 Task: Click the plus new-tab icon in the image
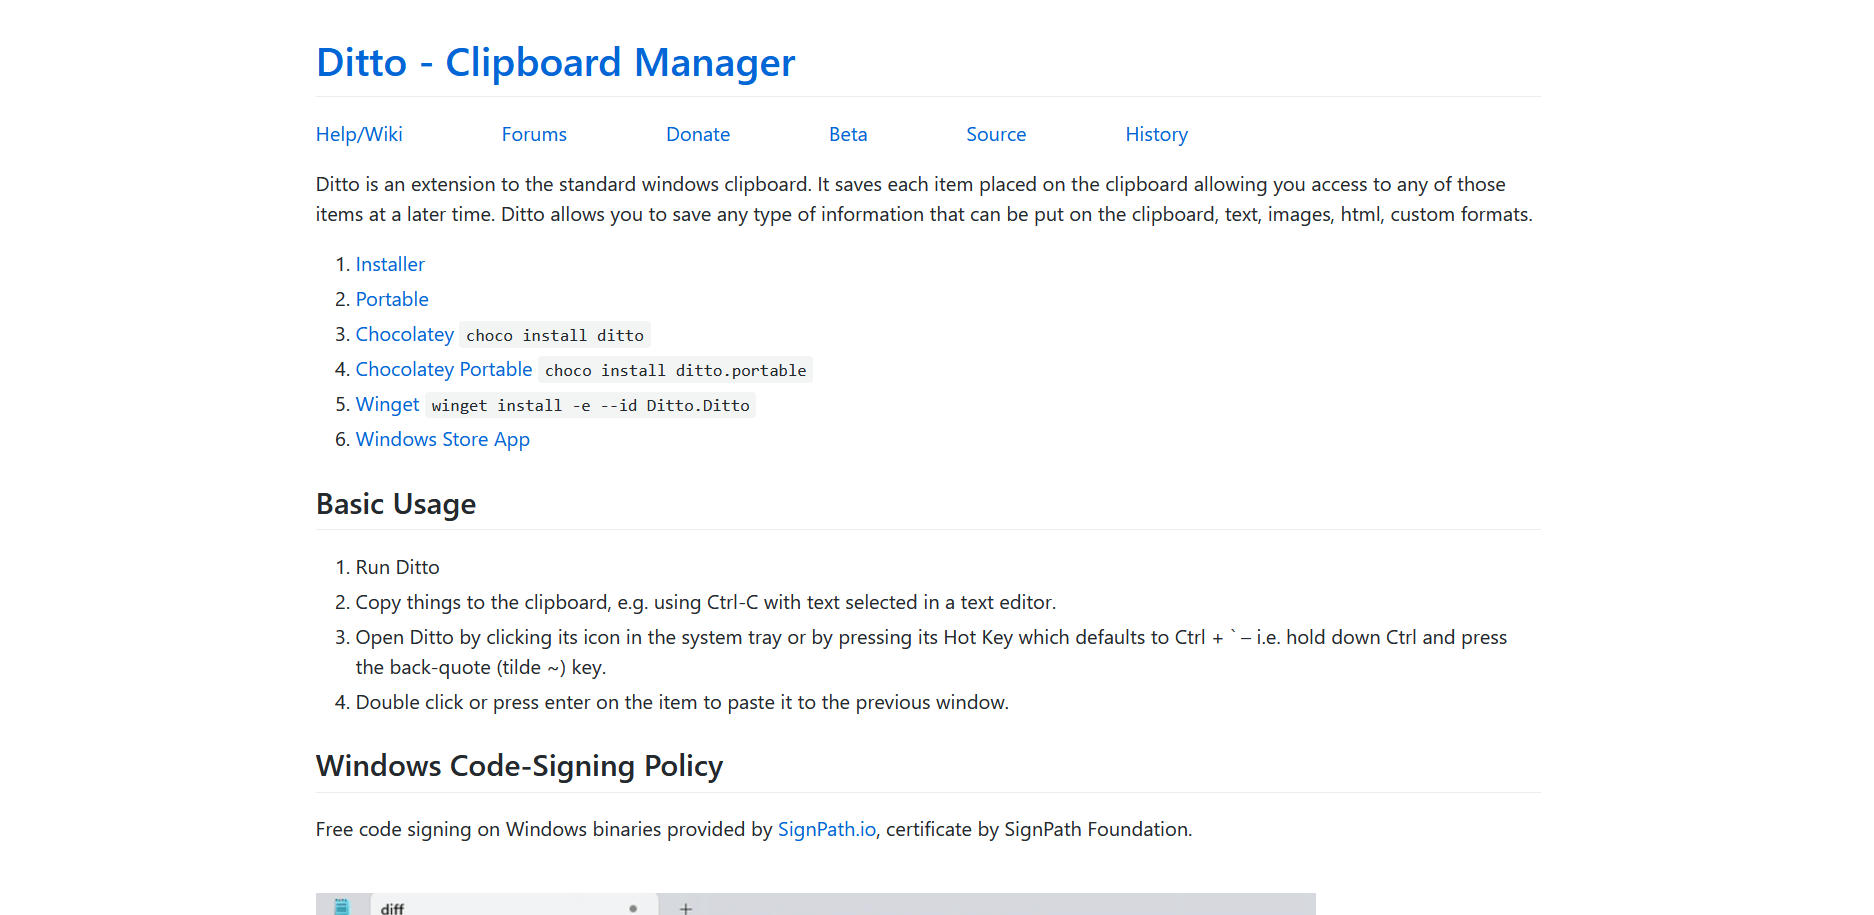[x=686, y=908]
